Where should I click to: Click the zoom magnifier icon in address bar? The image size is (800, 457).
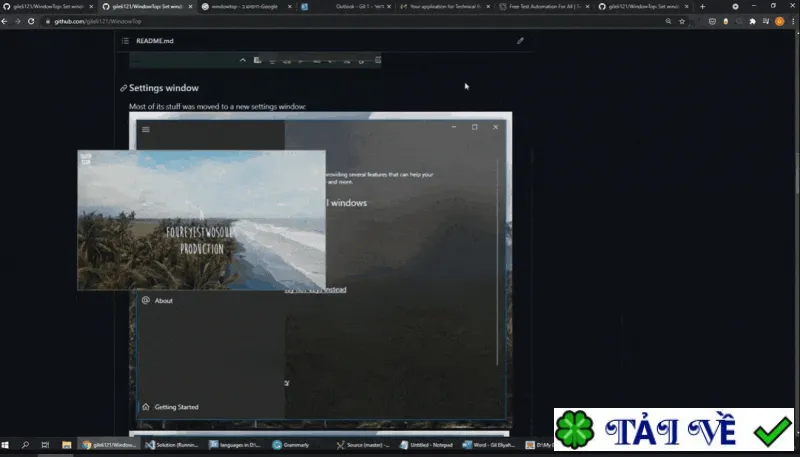(x=668, y=21)
